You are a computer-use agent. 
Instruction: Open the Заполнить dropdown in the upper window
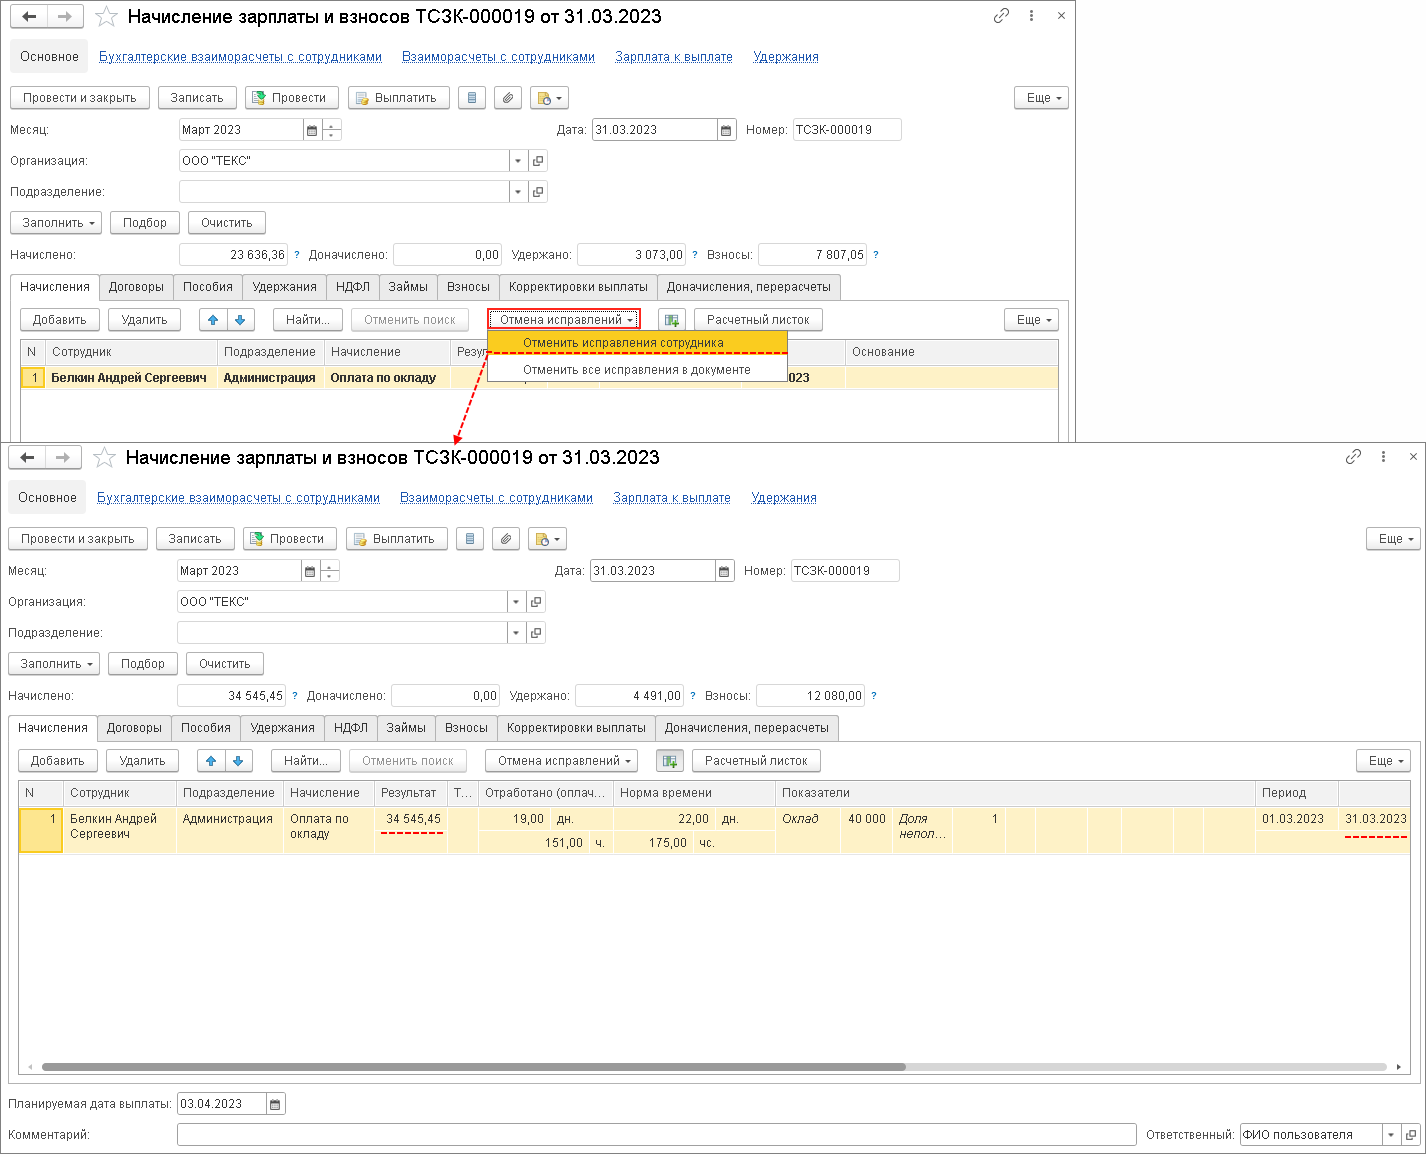pyautogui.click(x=56, y=223)
